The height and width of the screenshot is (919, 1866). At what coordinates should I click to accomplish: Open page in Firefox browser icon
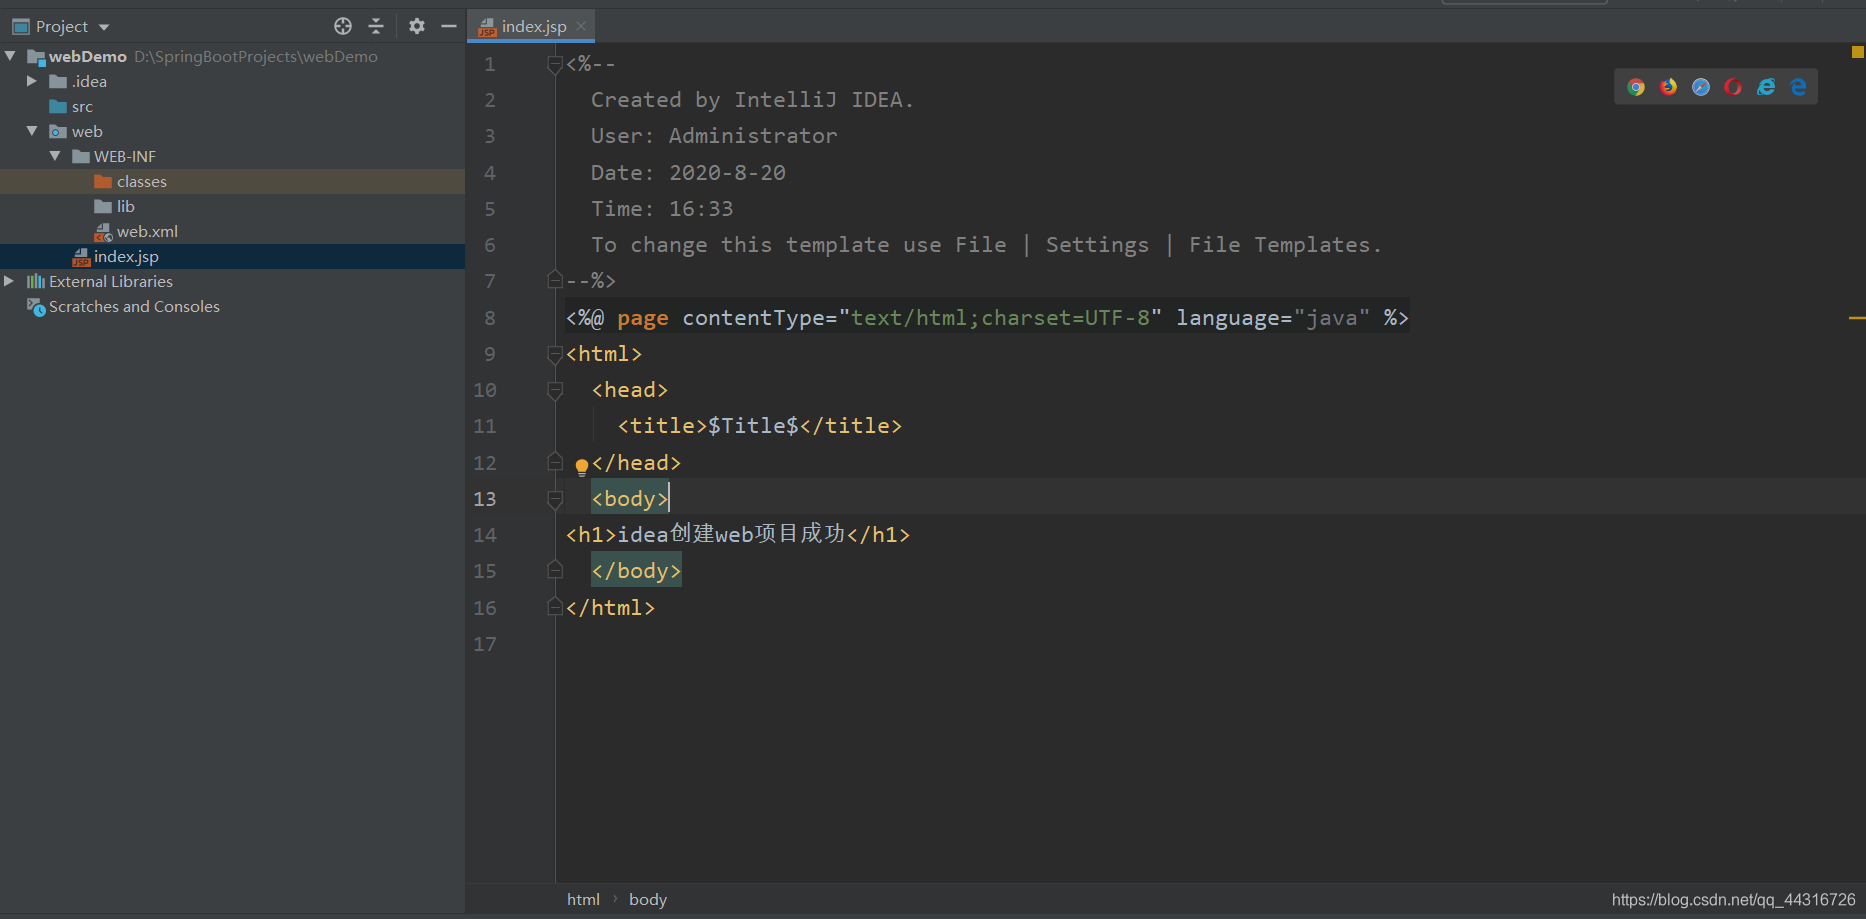click(1669, 87)
